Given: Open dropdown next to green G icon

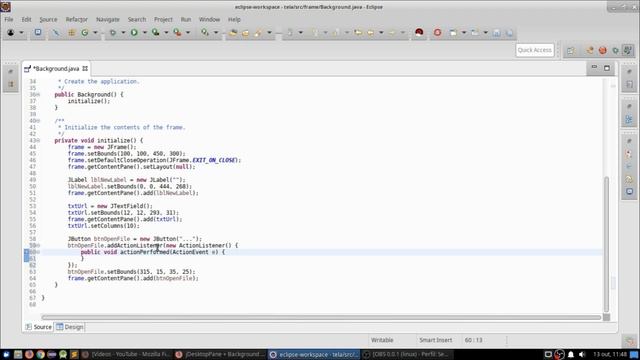Looking at the screenshot, I should 95,33.
